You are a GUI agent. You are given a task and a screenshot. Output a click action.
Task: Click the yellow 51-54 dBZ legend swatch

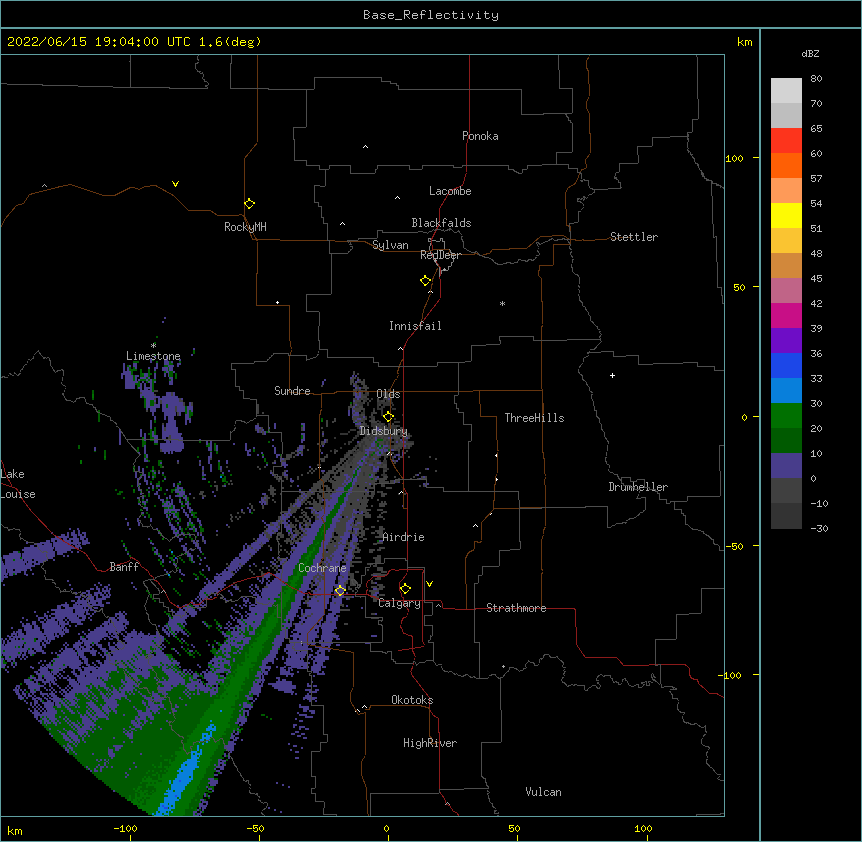(786, 215)
